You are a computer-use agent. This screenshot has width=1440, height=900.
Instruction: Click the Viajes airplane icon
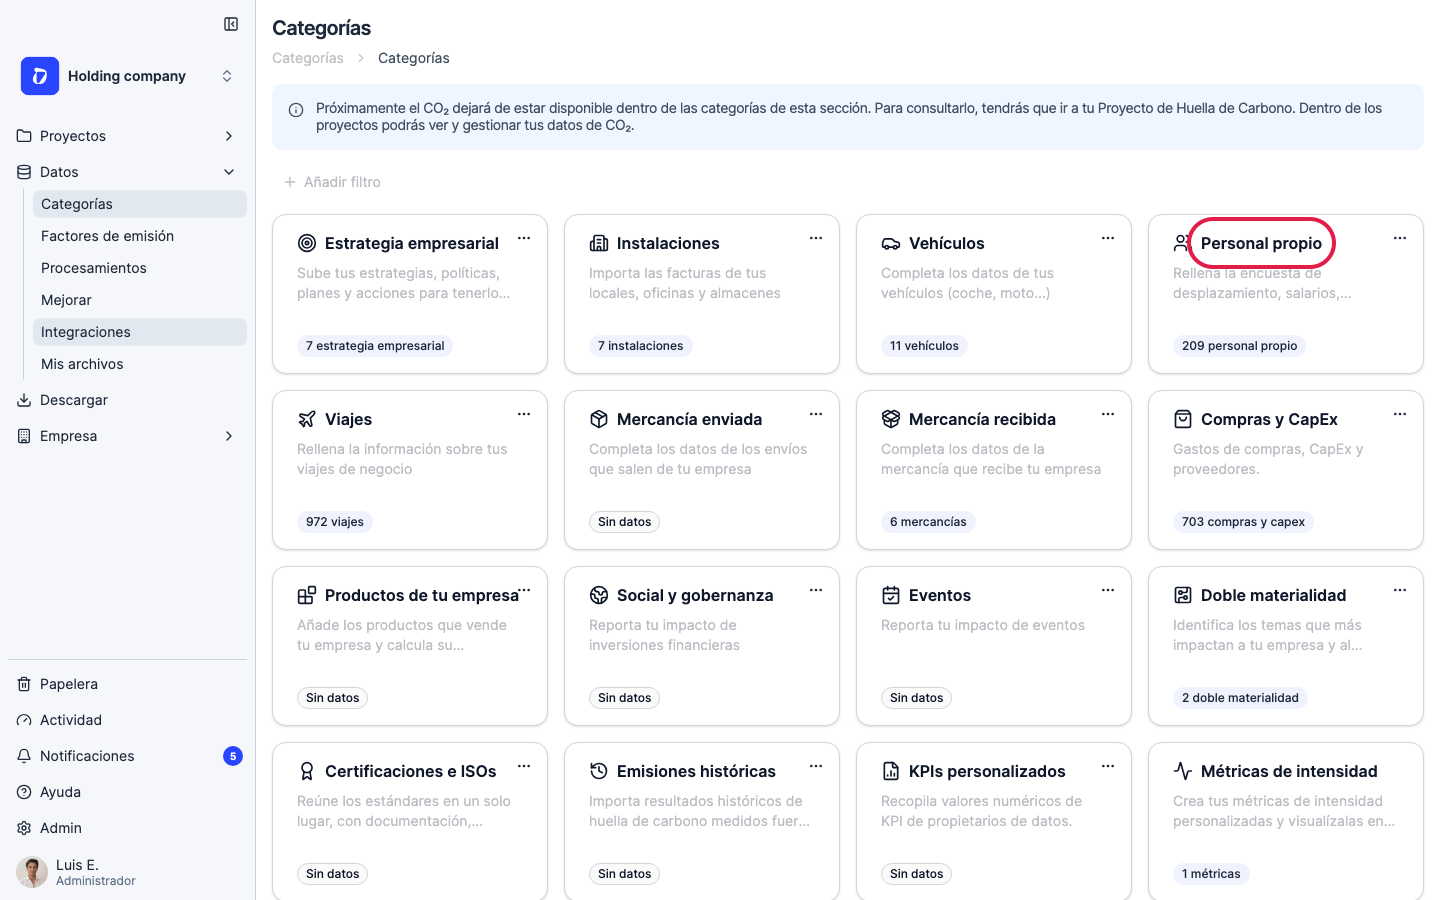pyautogui.click(x=307, y=419)
